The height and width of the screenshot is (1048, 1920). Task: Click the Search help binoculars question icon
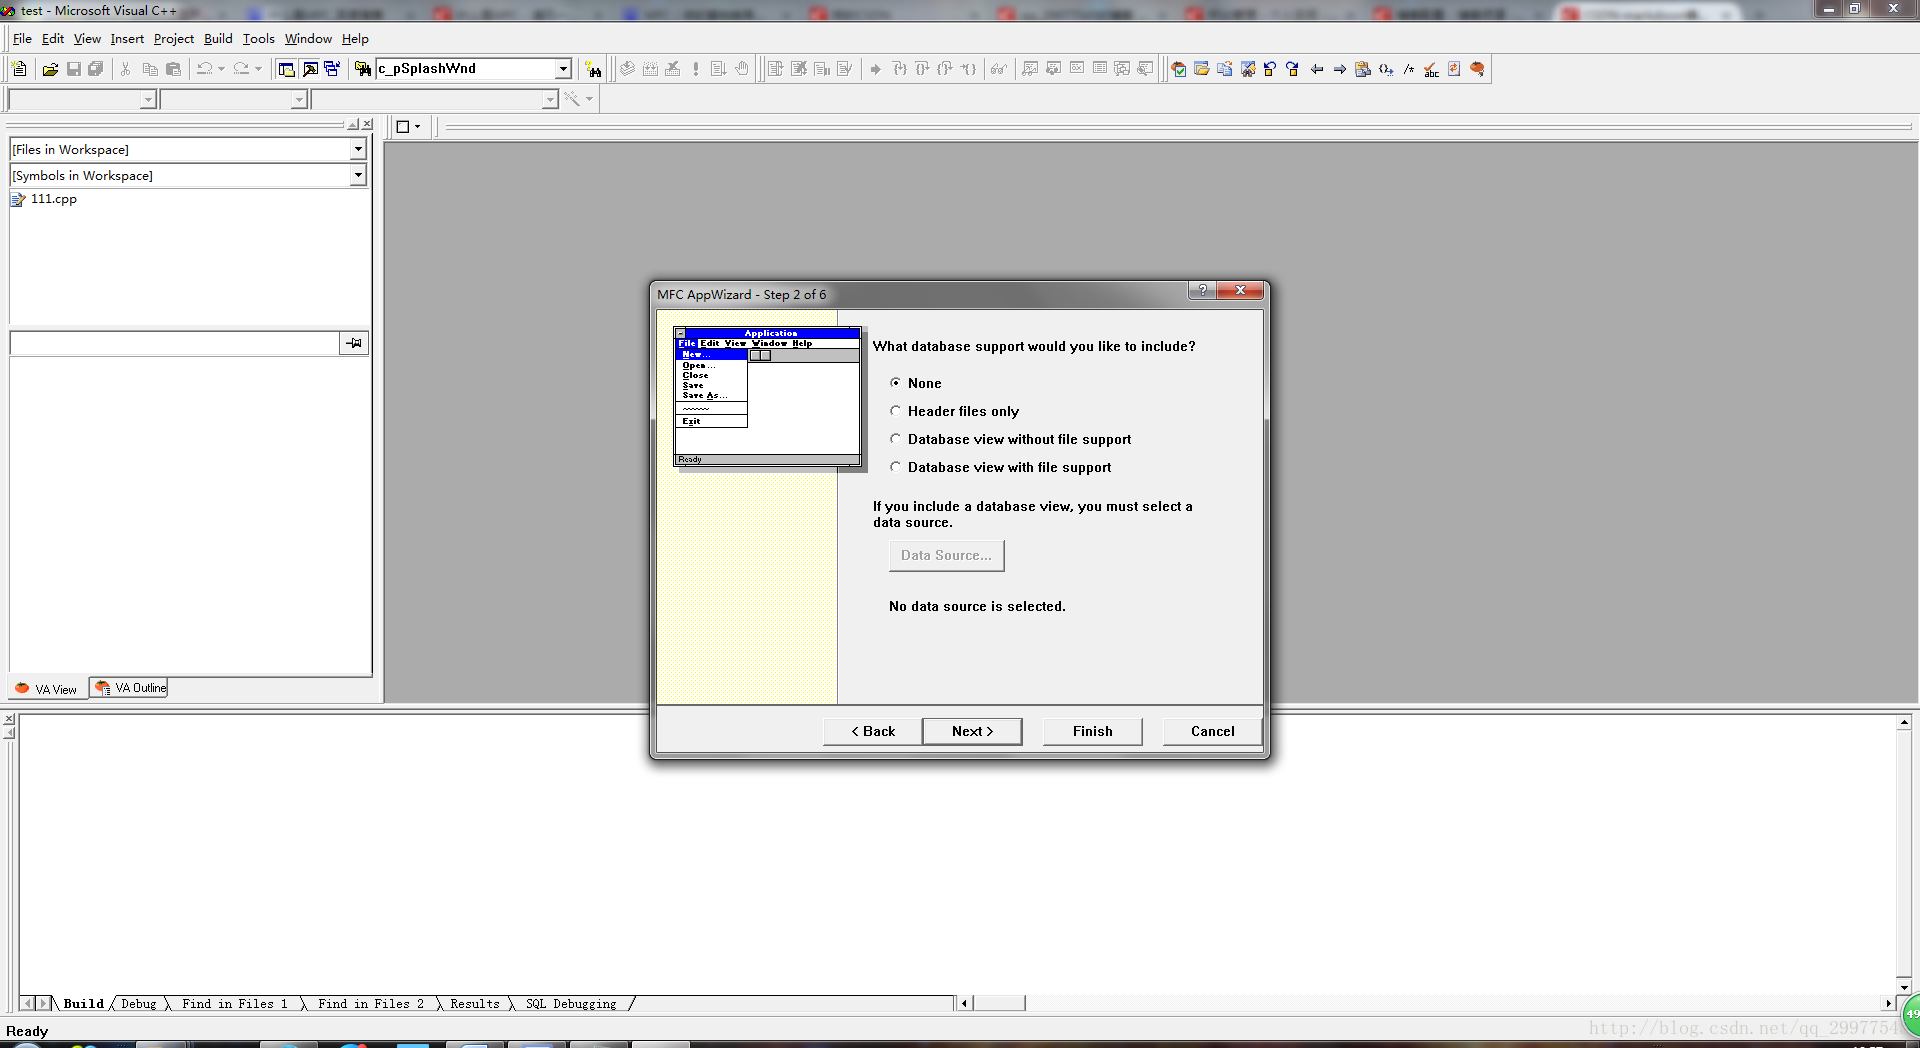[594, 69]
